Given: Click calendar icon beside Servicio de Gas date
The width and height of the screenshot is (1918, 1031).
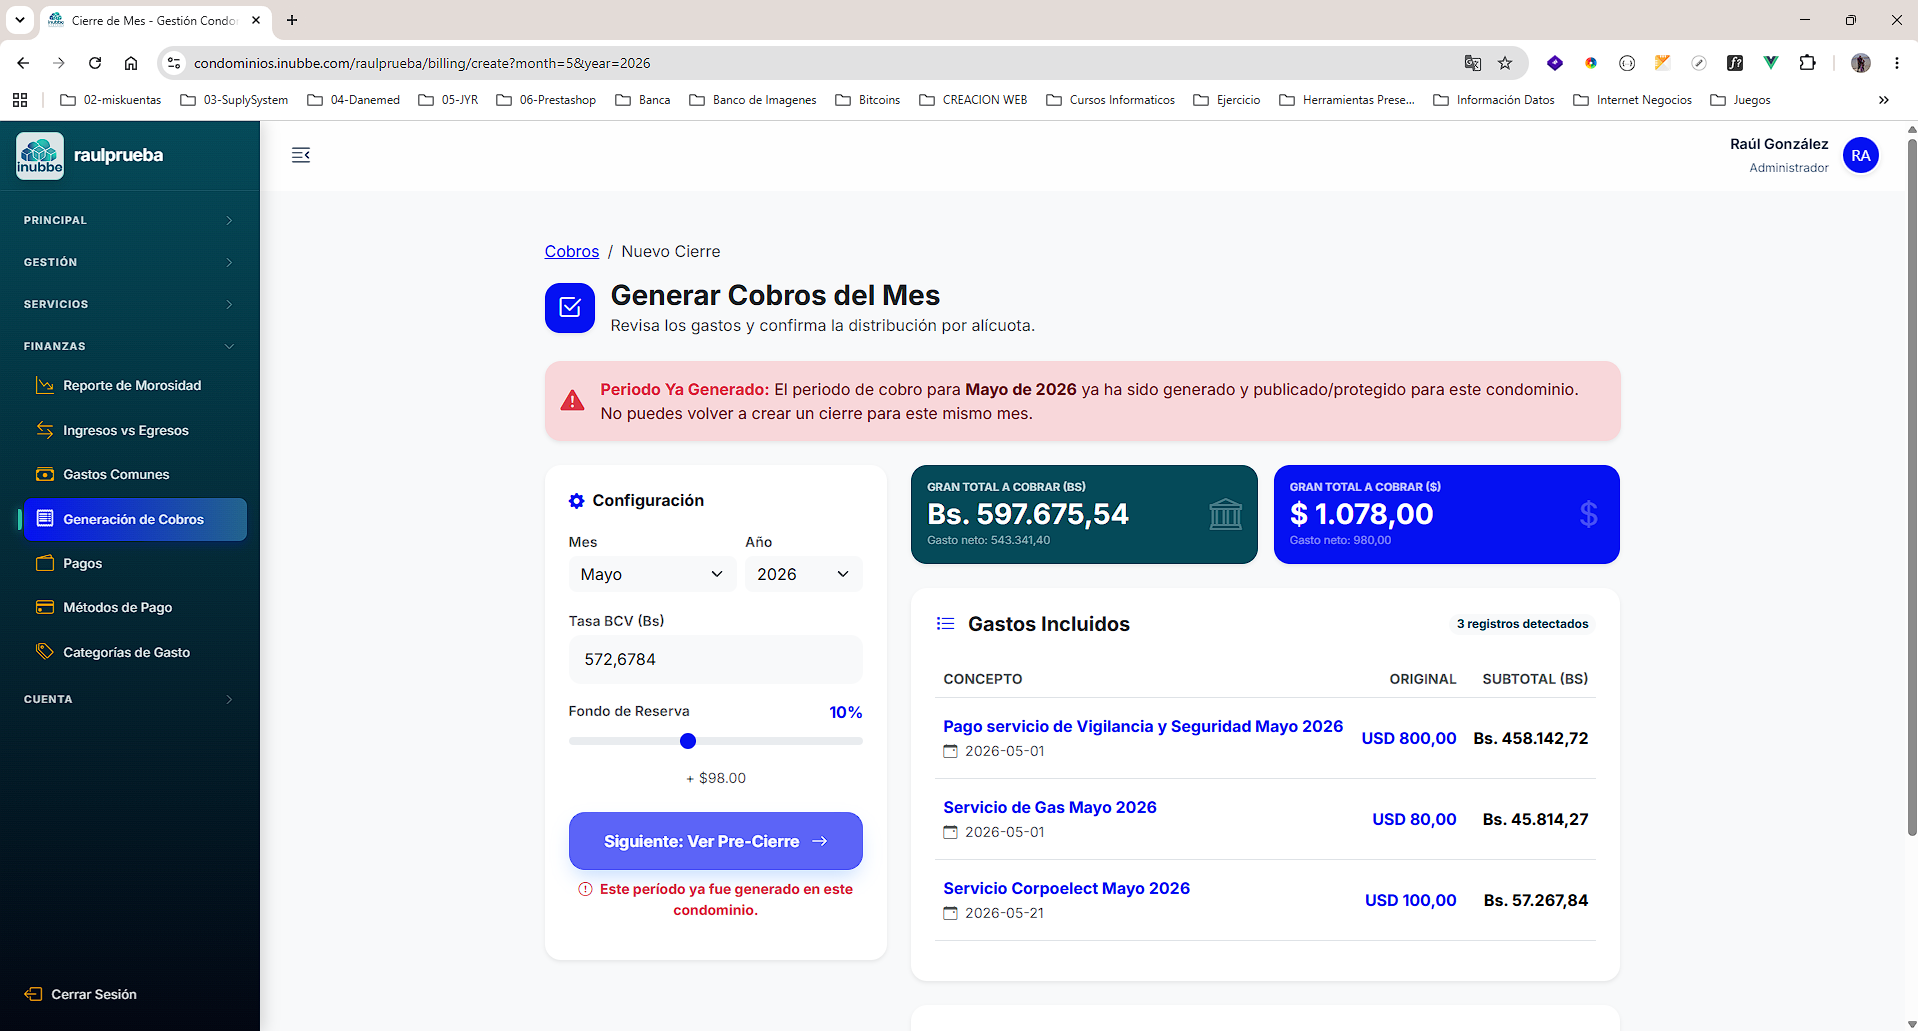Looking at the screenshot, I should click(x=951, y=832).
